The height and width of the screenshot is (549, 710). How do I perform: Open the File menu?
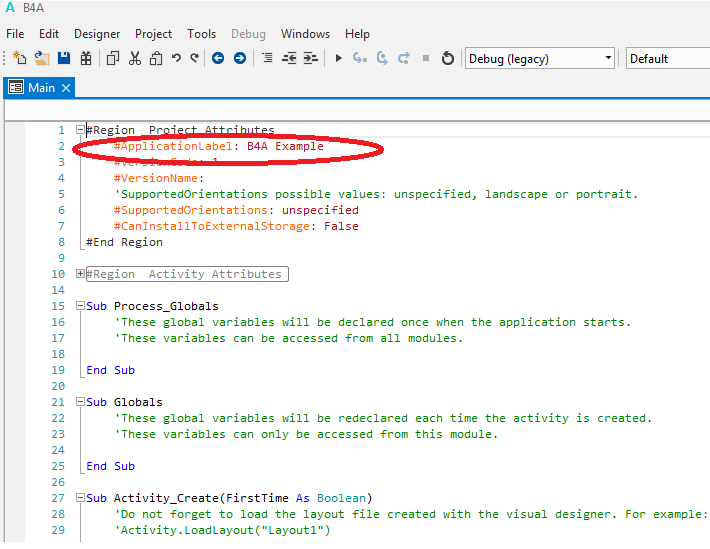coord(15,34)
